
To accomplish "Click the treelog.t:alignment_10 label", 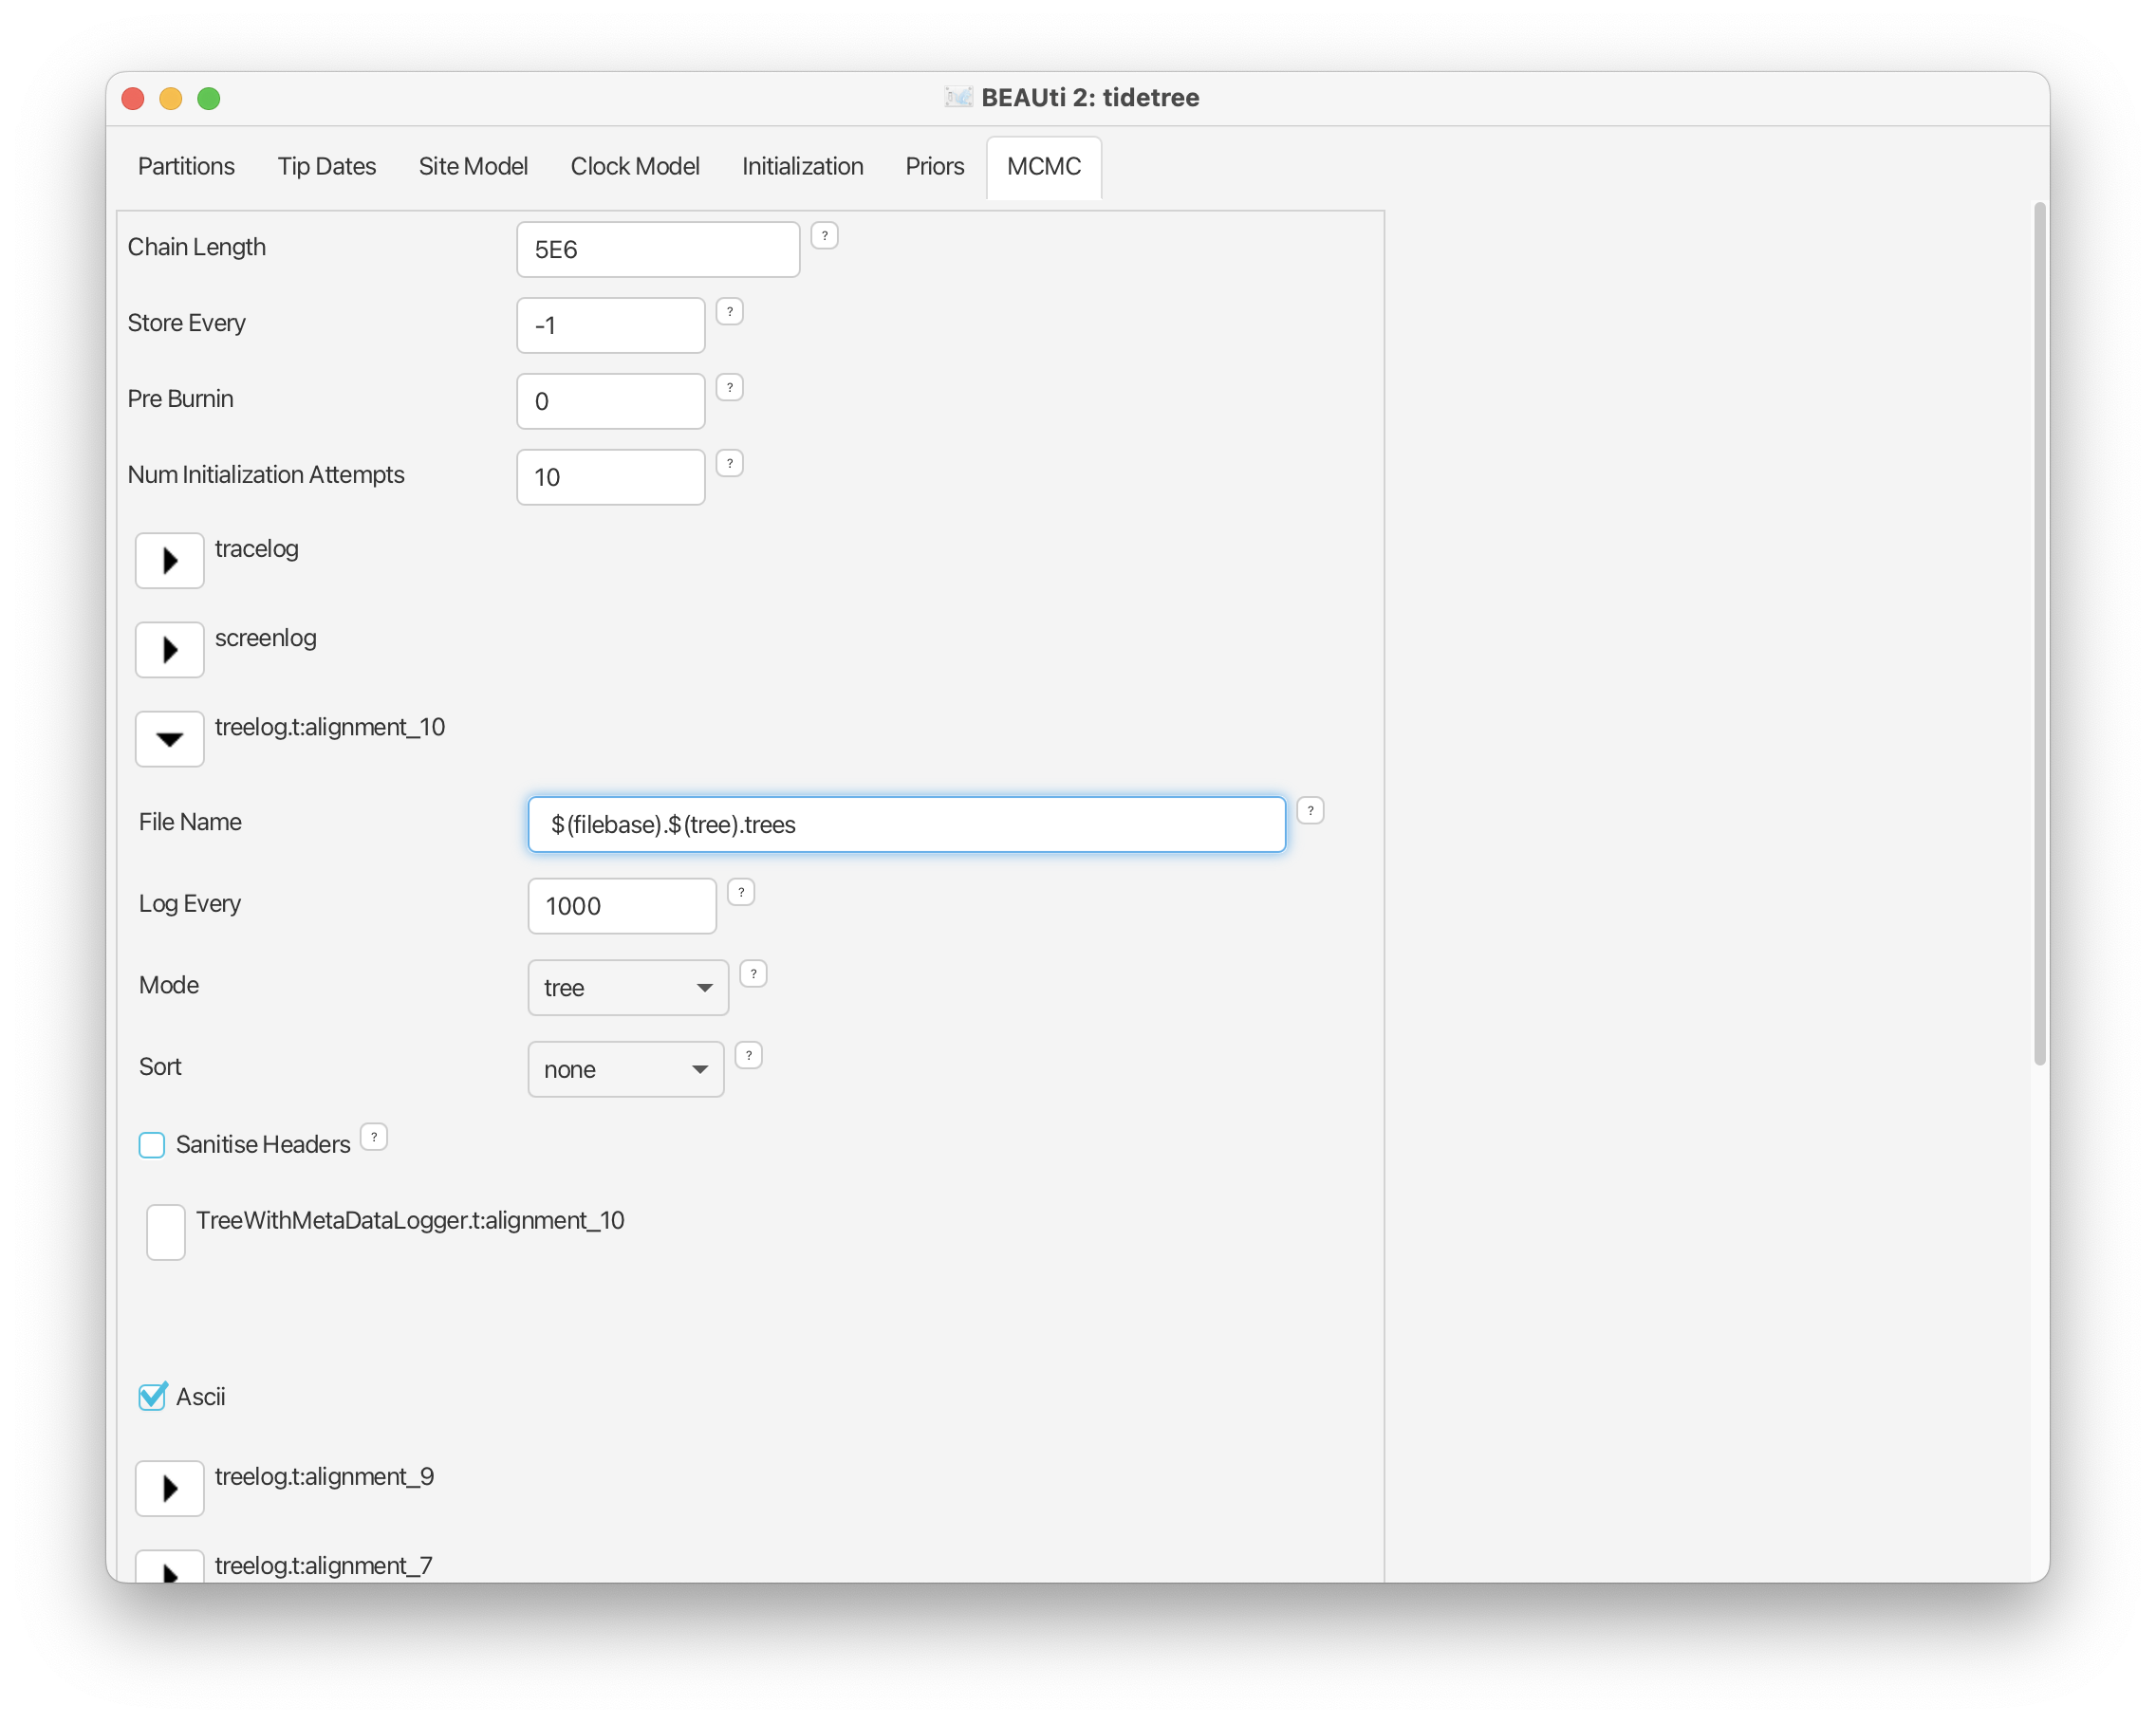I will tap(330, 727).
